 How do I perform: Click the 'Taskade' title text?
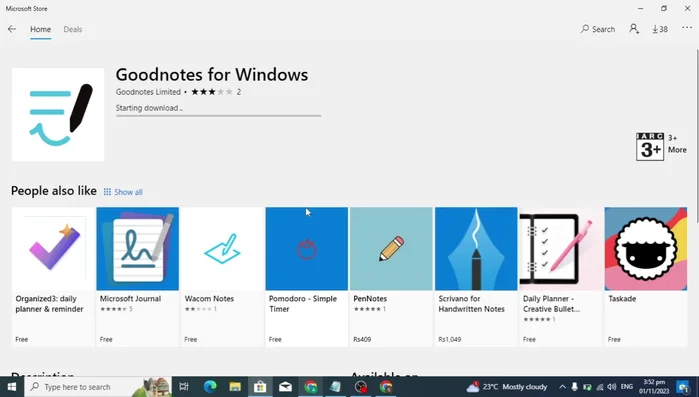pos(622,299)
